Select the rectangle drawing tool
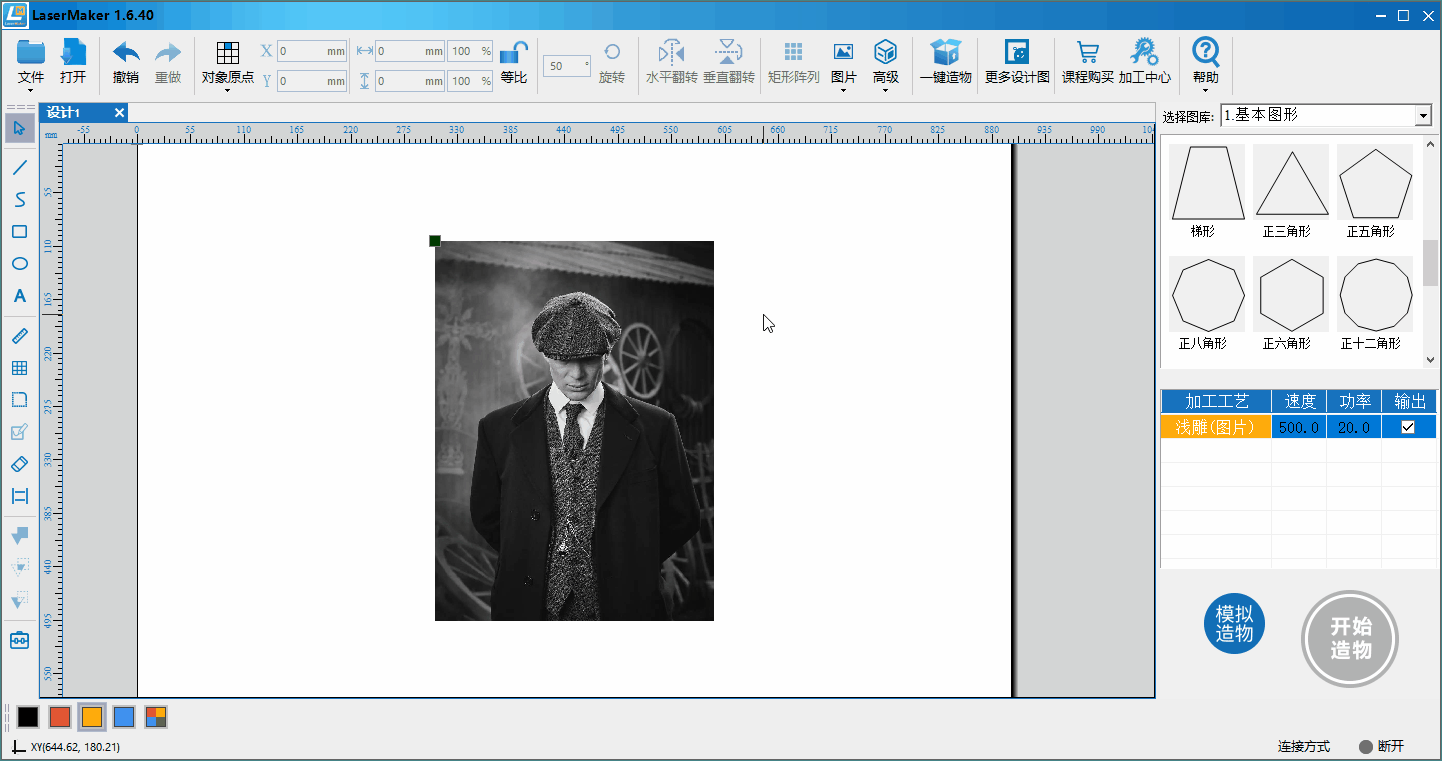Viewport: 1442px width, 761px height. [20, 232]
